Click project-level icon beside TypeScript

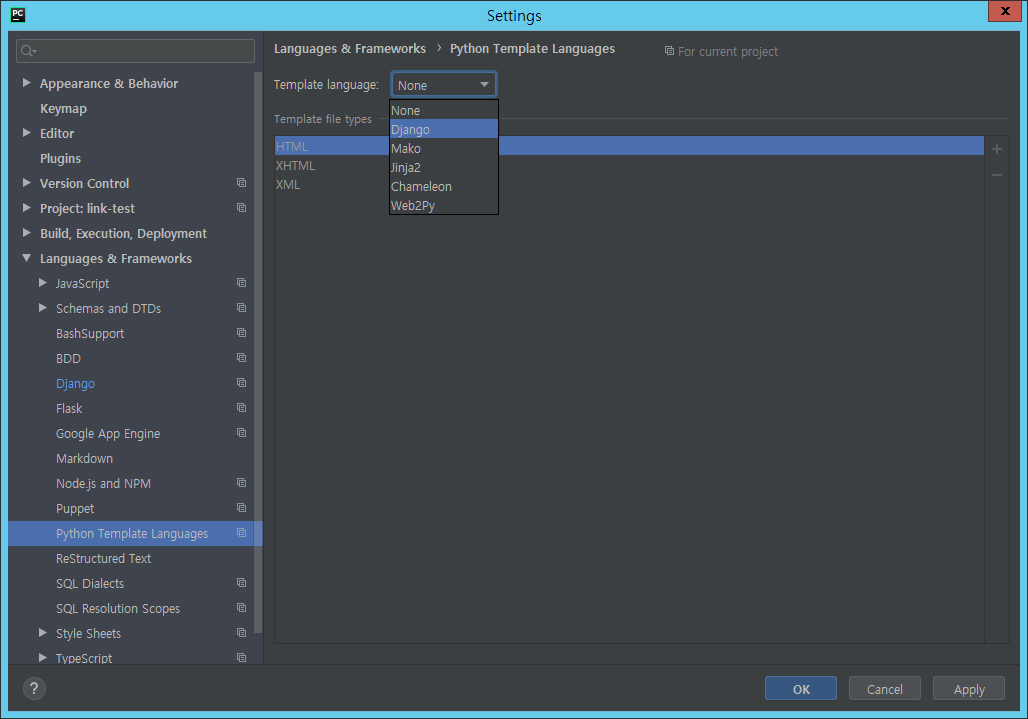click(241, 657)
